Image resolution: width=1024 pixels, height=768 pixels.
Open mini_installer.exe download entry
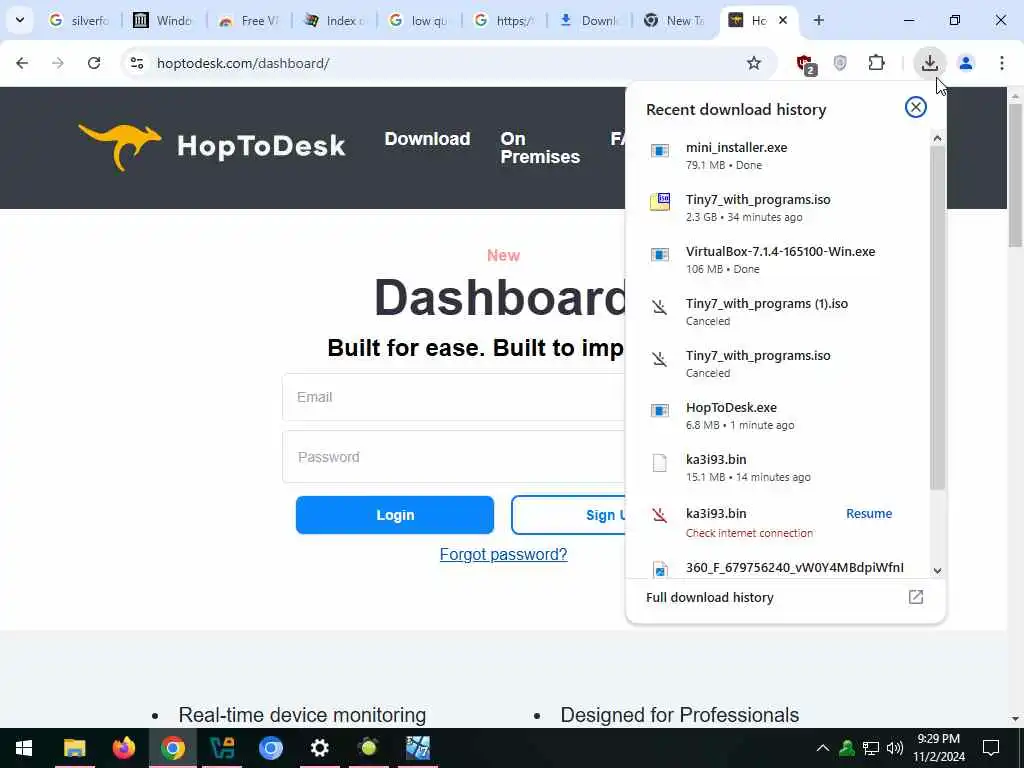tap(777, 155)
